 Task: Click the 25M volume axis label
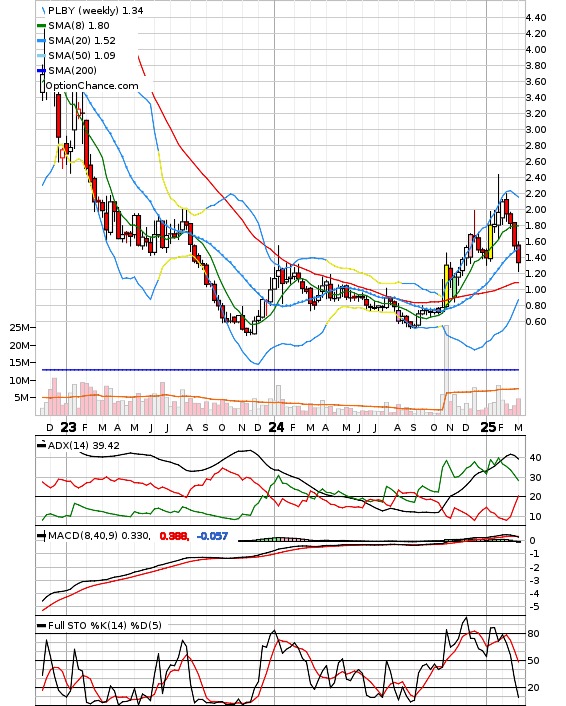[x=21, y=328]
